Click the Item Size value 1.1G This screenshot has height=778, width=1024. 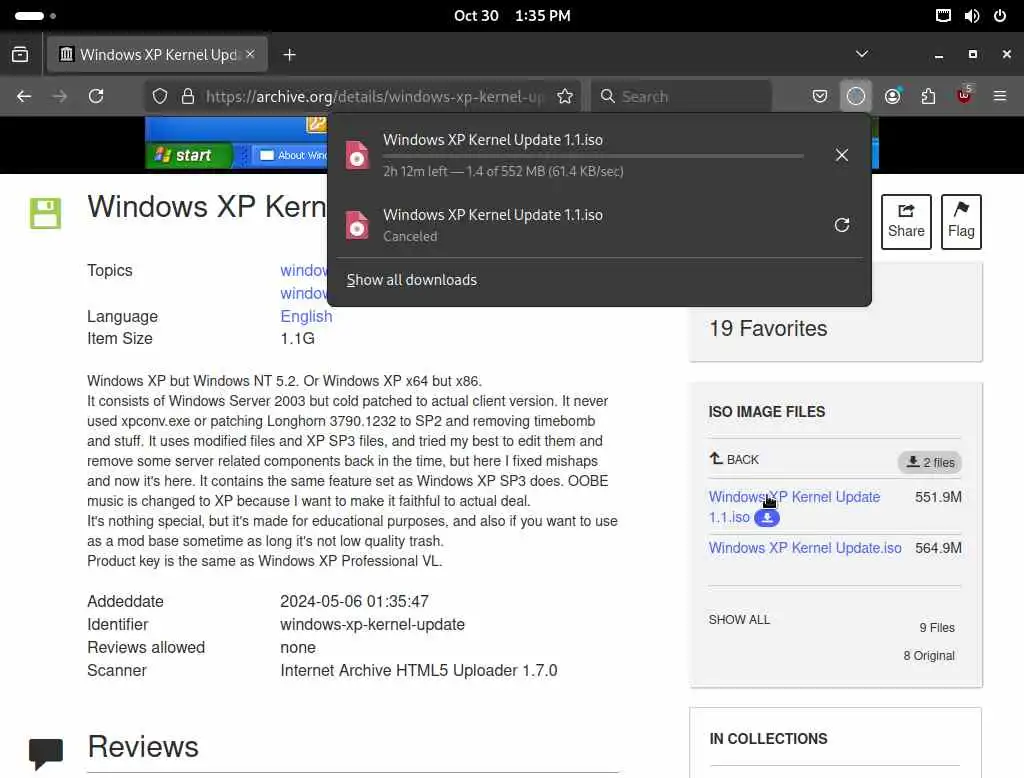click(x=297, y=338)
